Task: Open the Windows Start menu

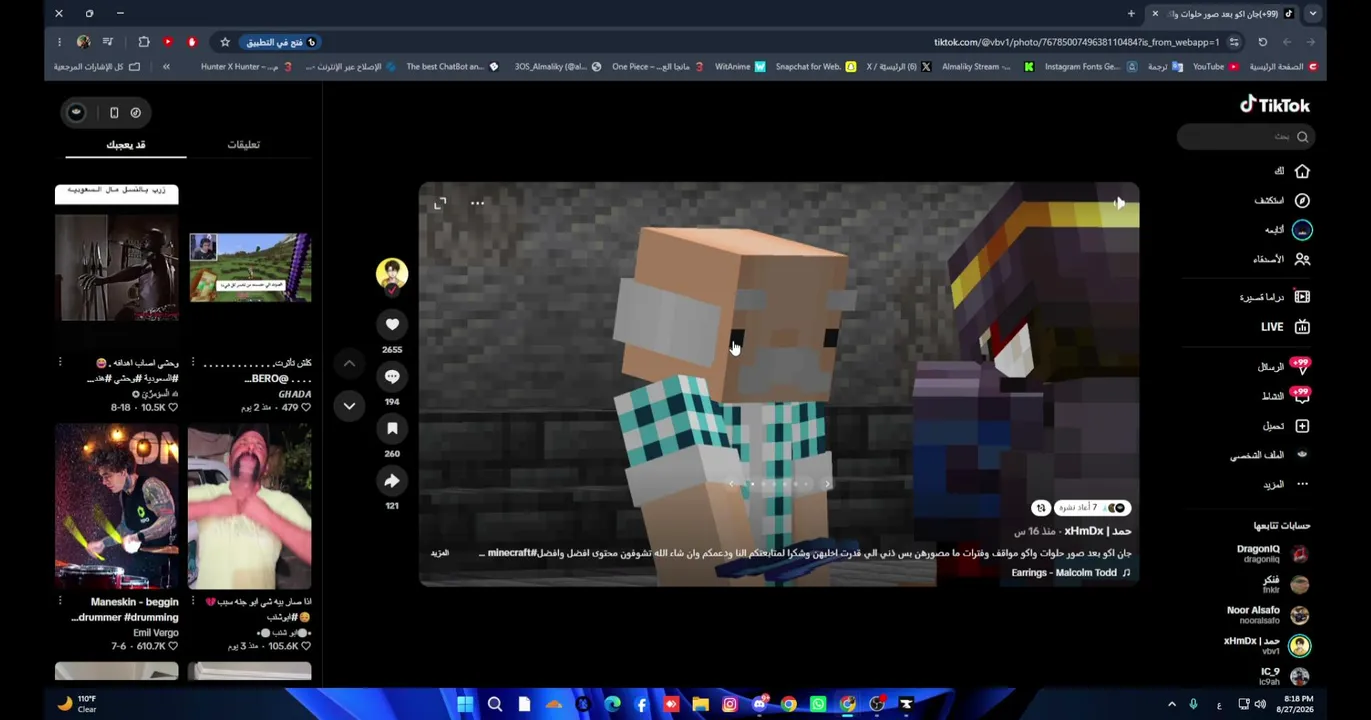Action: pyautogui.click(x=465, y=704)
